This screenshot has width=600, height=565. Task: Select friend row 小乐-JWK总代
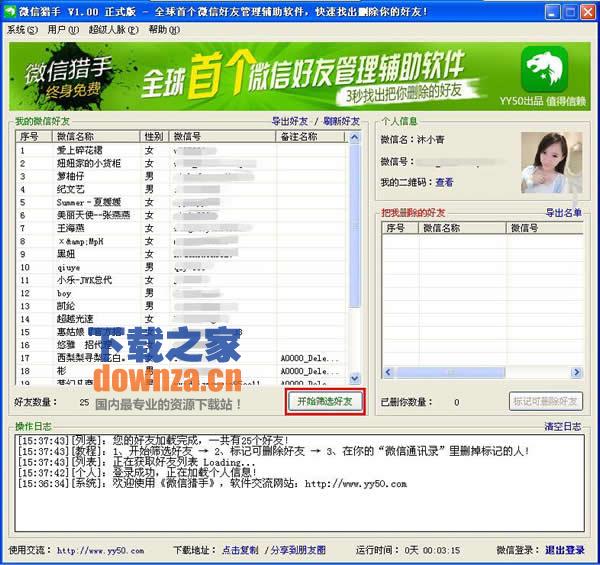pos(181,280)
